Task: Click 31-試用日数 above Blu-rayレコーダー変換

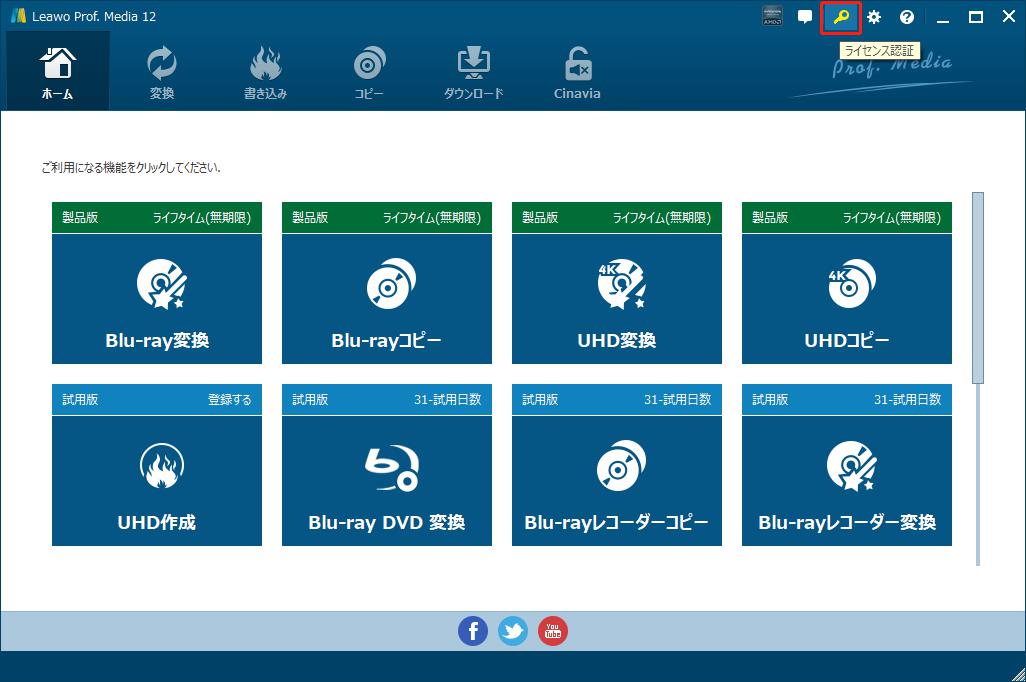Action: [908, 399]
